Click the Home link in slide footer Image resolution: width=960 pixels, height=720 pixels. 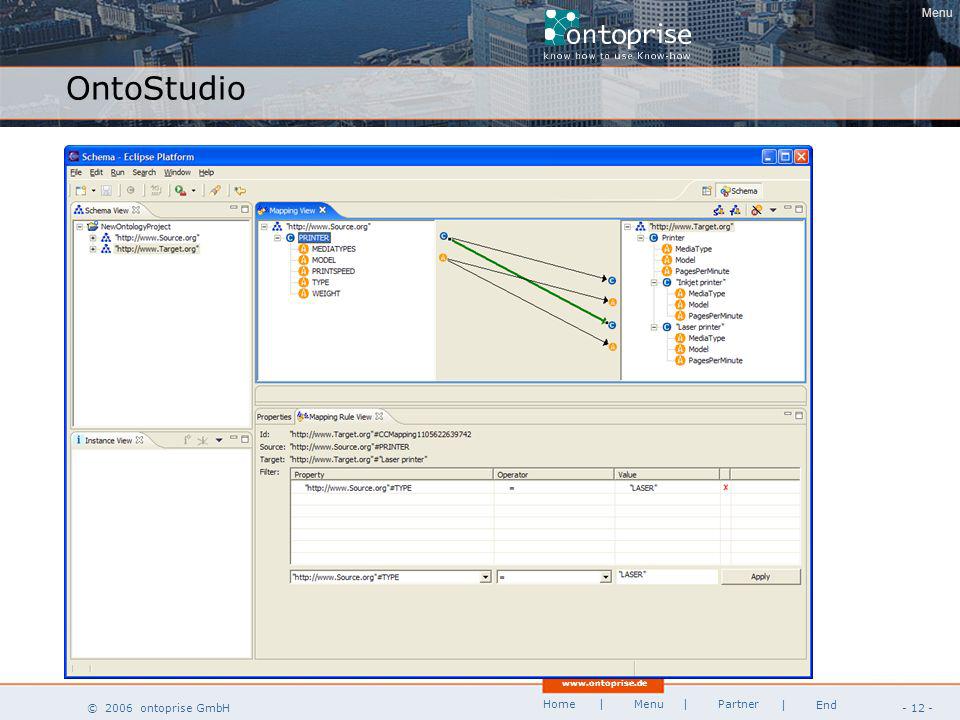click(559, 704)
